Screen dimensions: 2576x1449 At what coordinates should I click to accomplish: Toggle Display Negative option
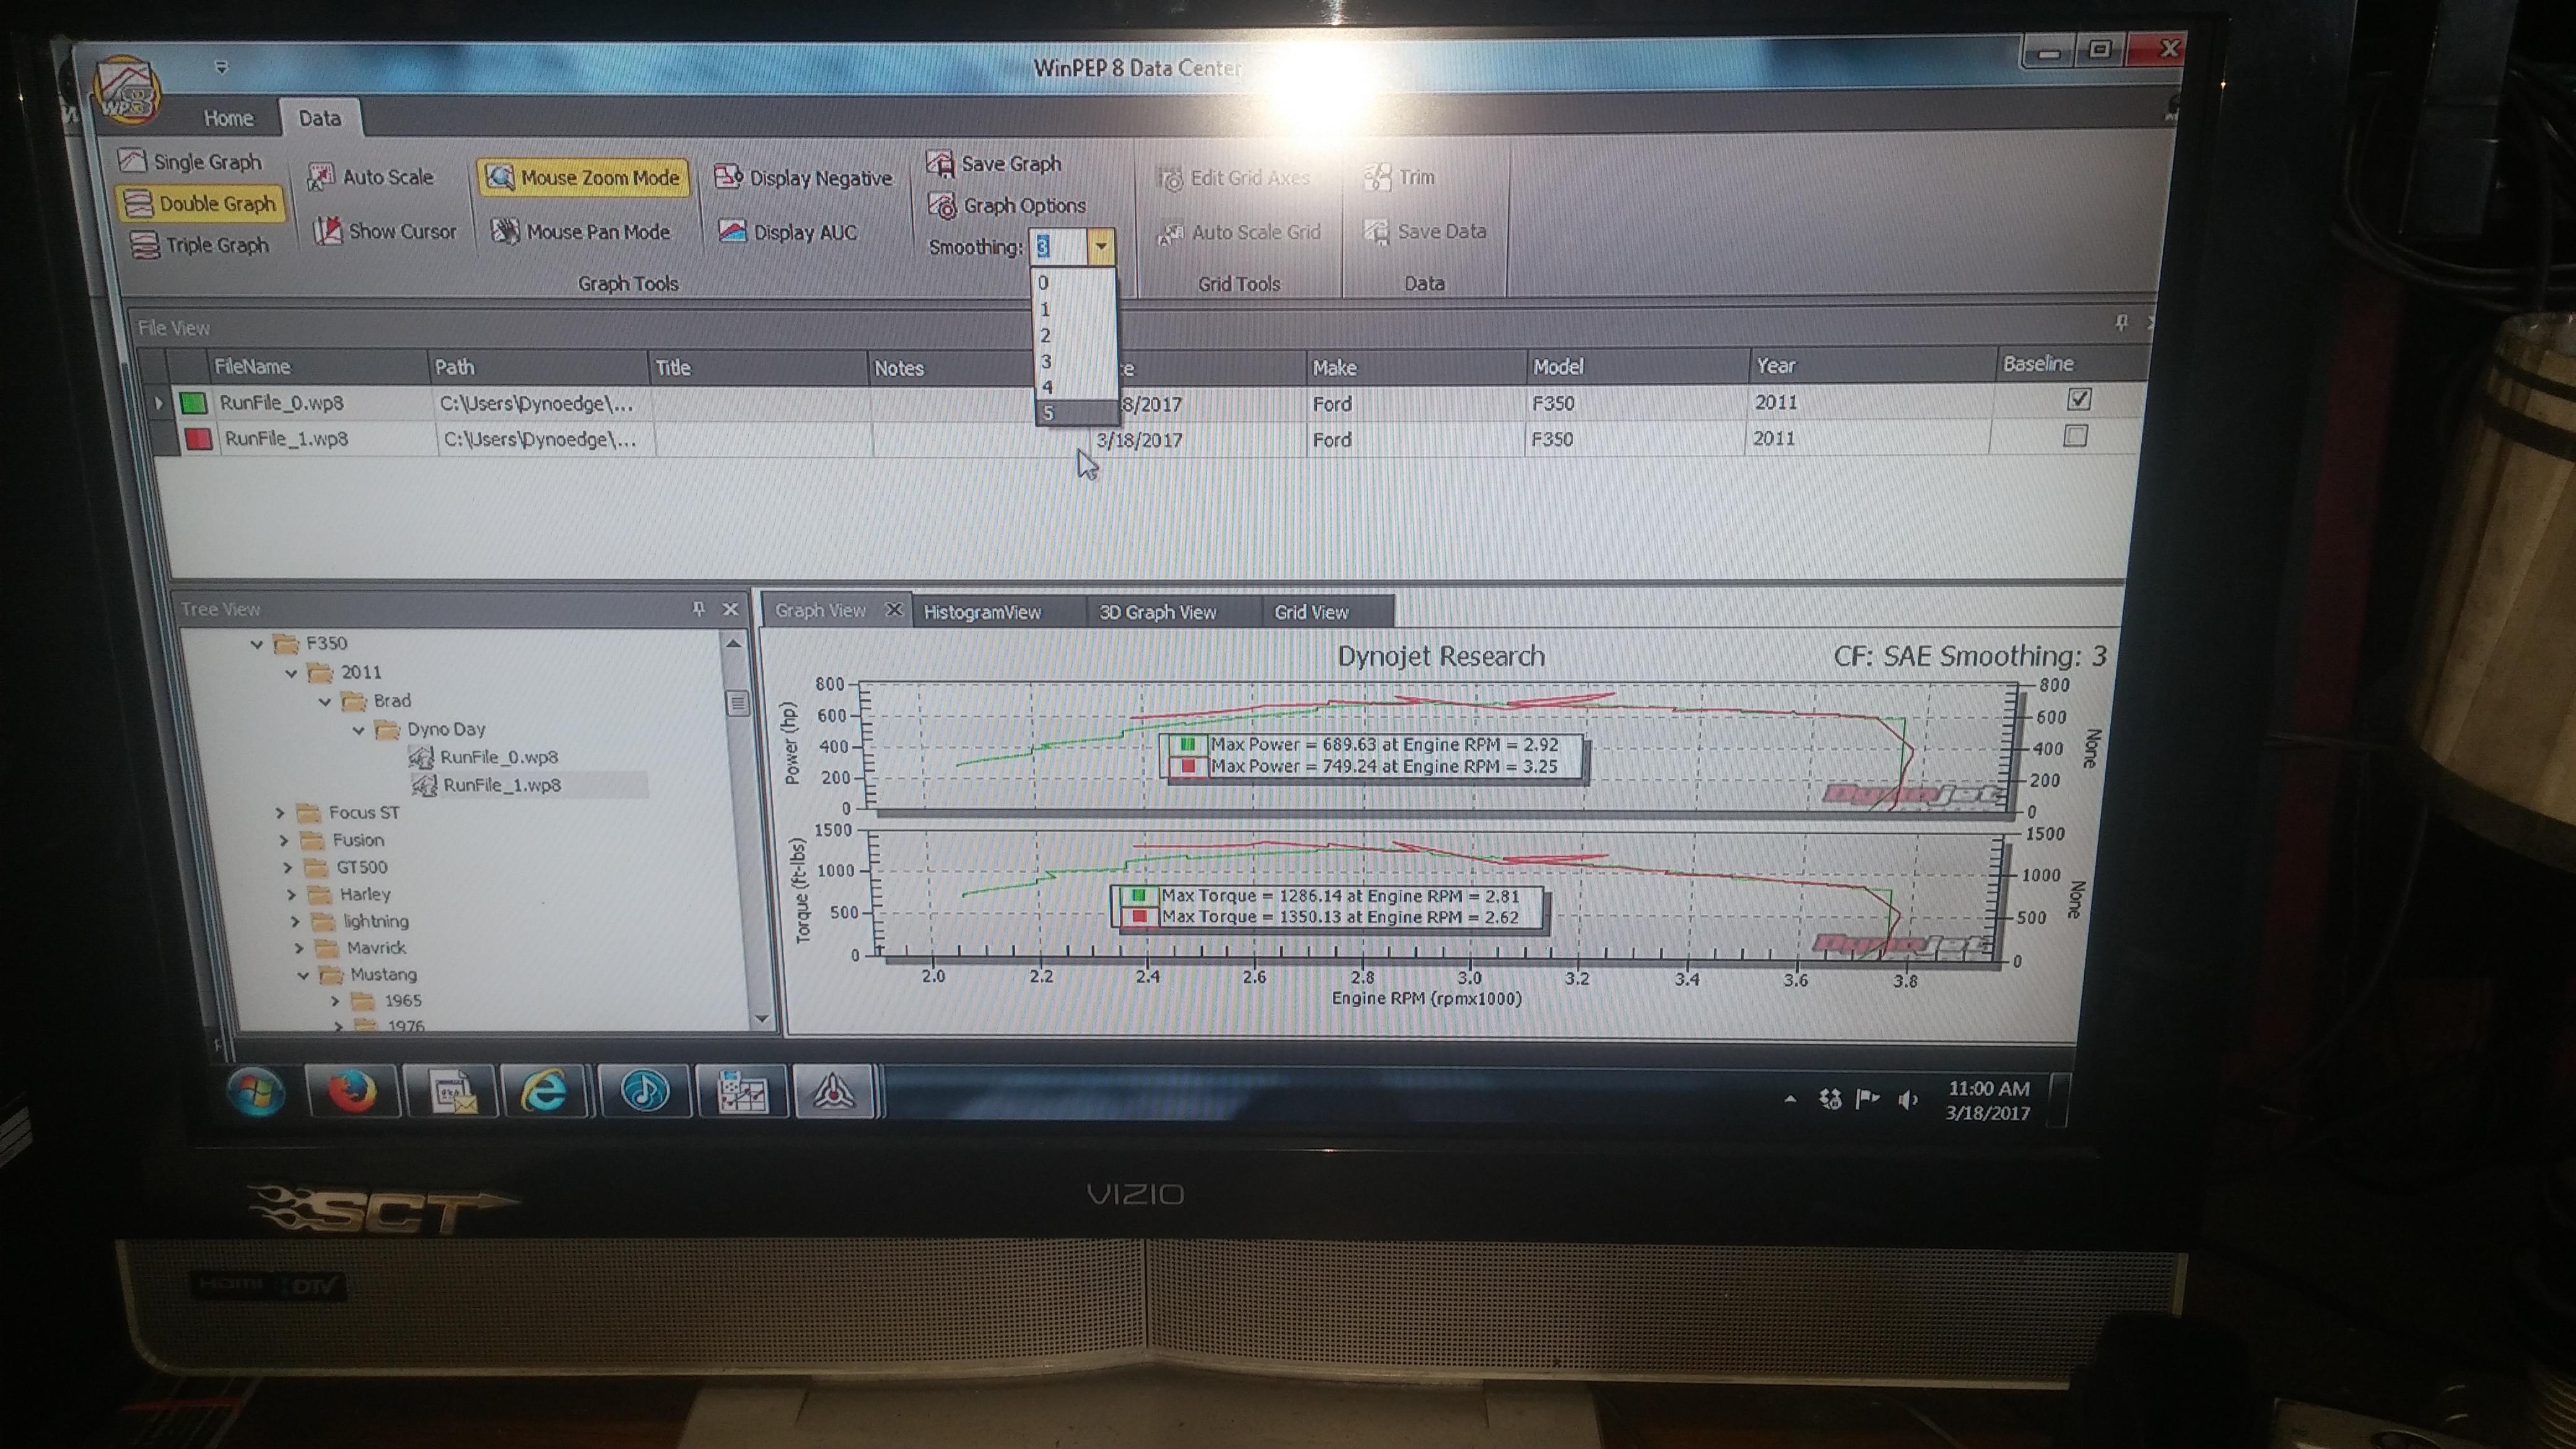[803, 178]
